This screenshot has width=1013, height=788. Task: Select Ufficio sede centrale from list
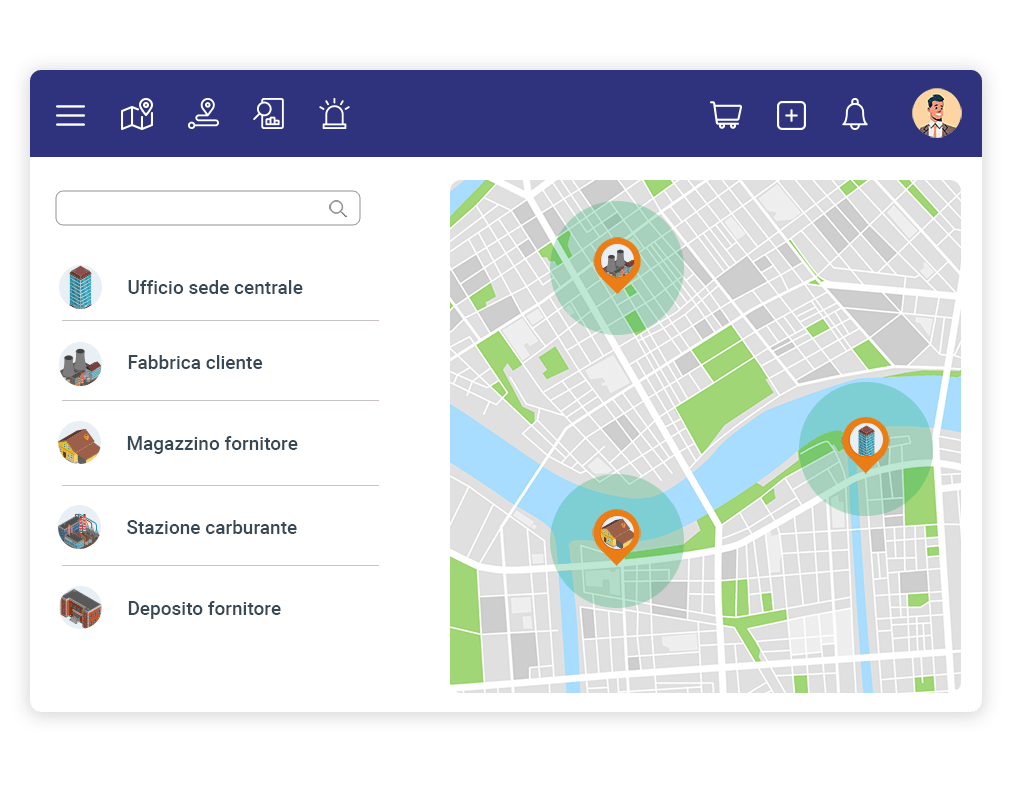(215, 288)
